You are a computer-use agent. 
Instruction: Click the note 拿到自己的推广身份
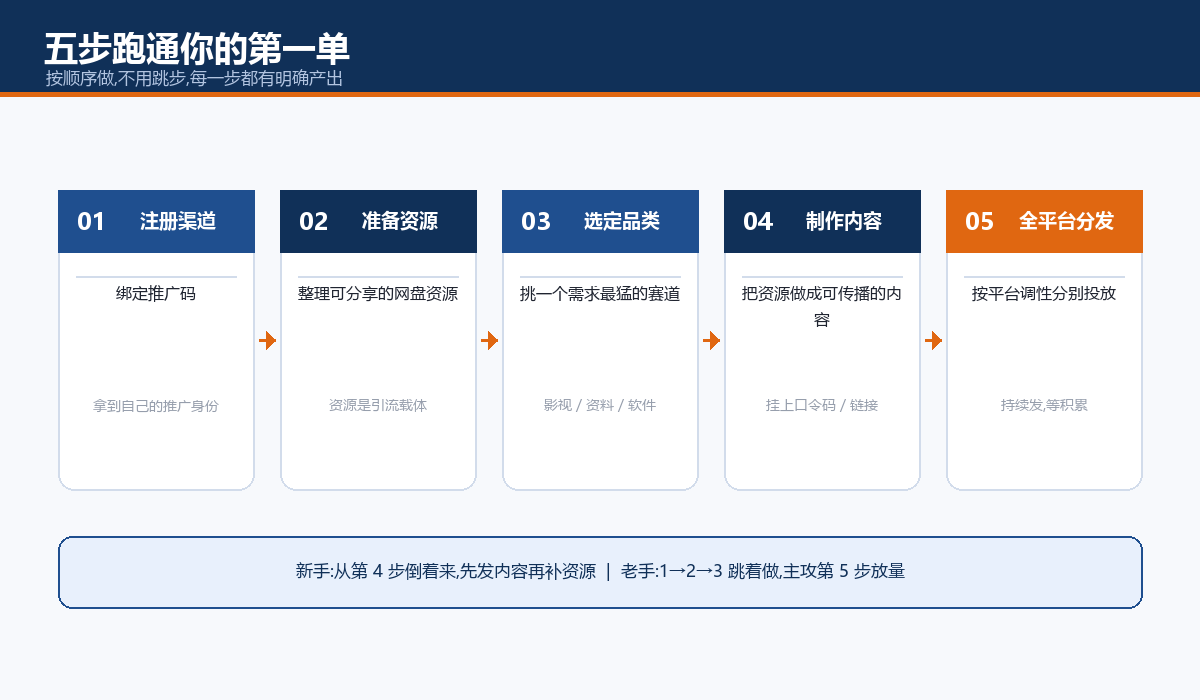point(156,406)
